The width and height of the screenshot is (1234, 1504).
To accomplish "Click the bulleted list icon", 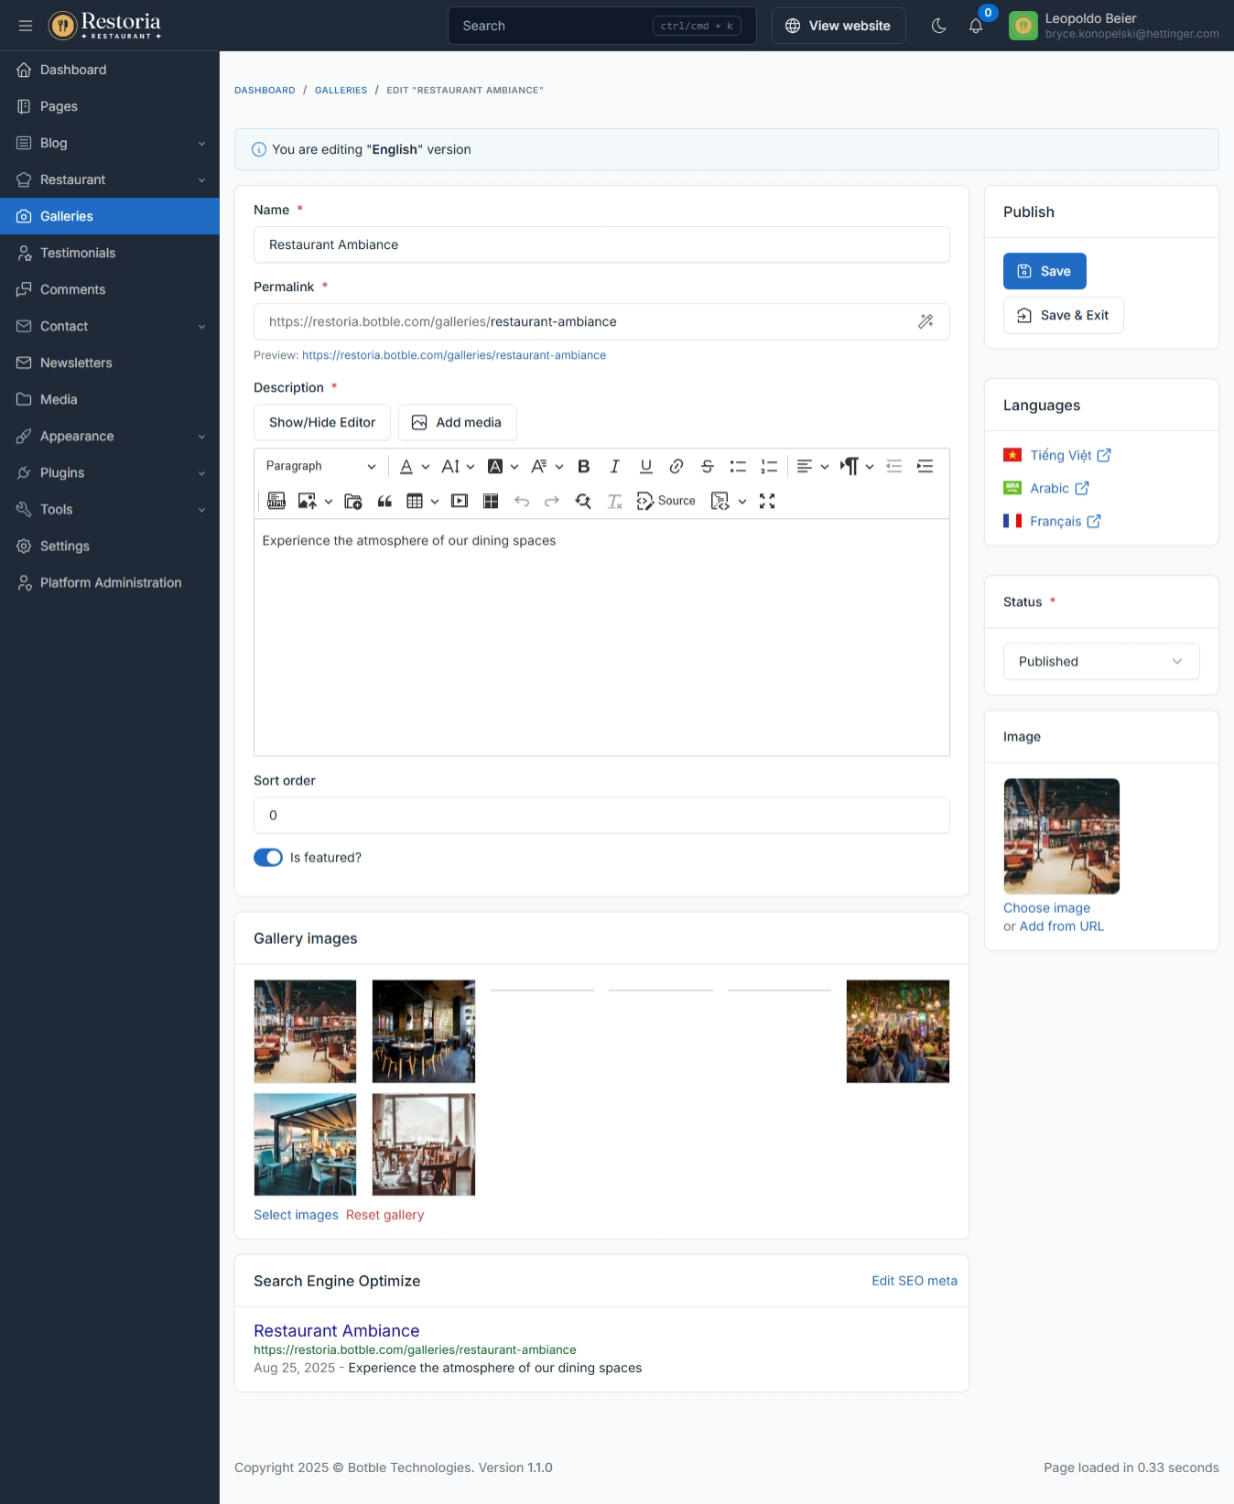I will coord(738,466).
